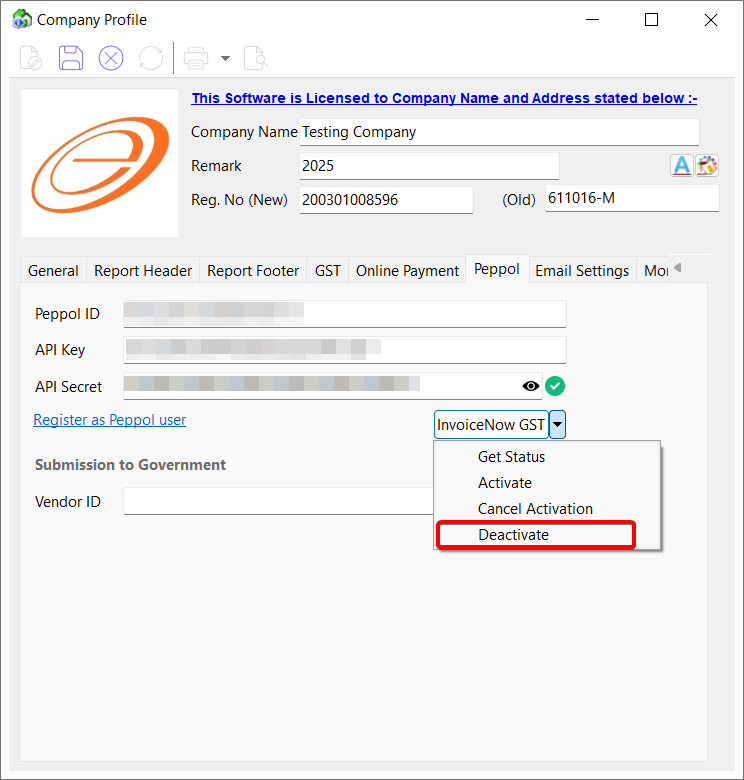Click the Save floppy disk icon

point(71,58)
